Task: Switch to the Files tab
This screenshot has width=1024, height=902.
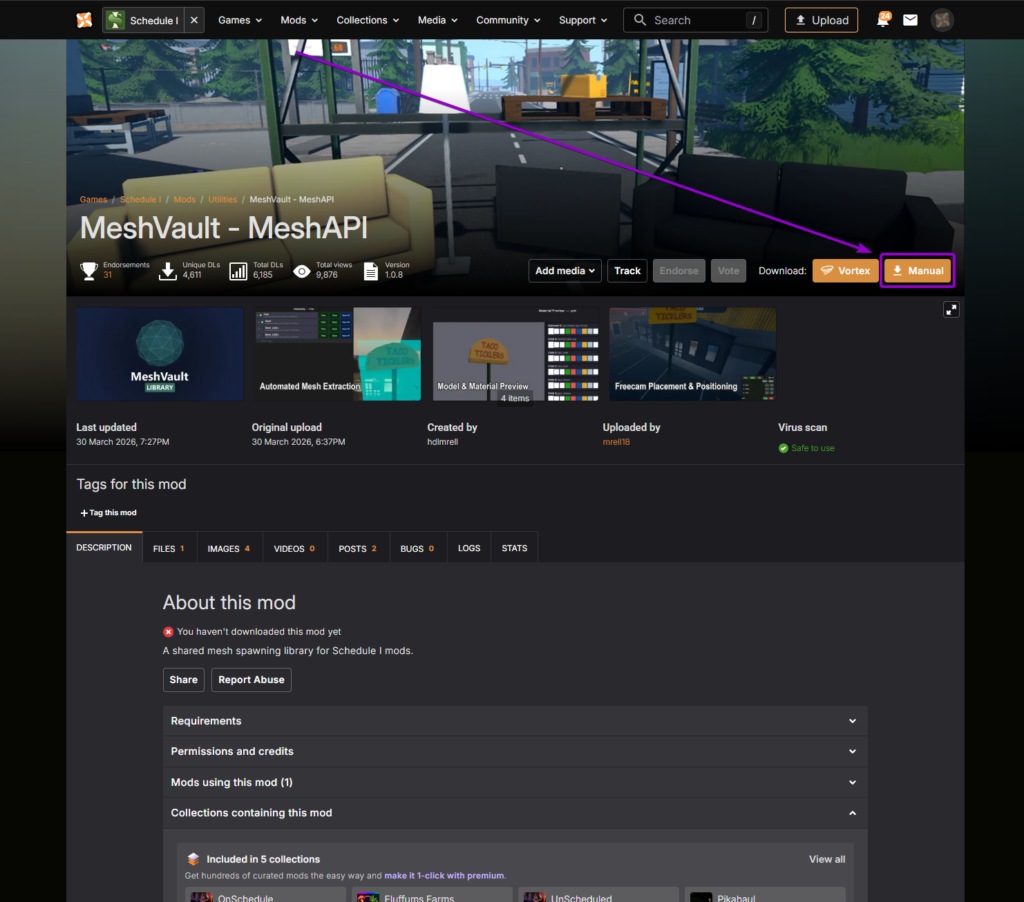Action: (x=169, y=548)
